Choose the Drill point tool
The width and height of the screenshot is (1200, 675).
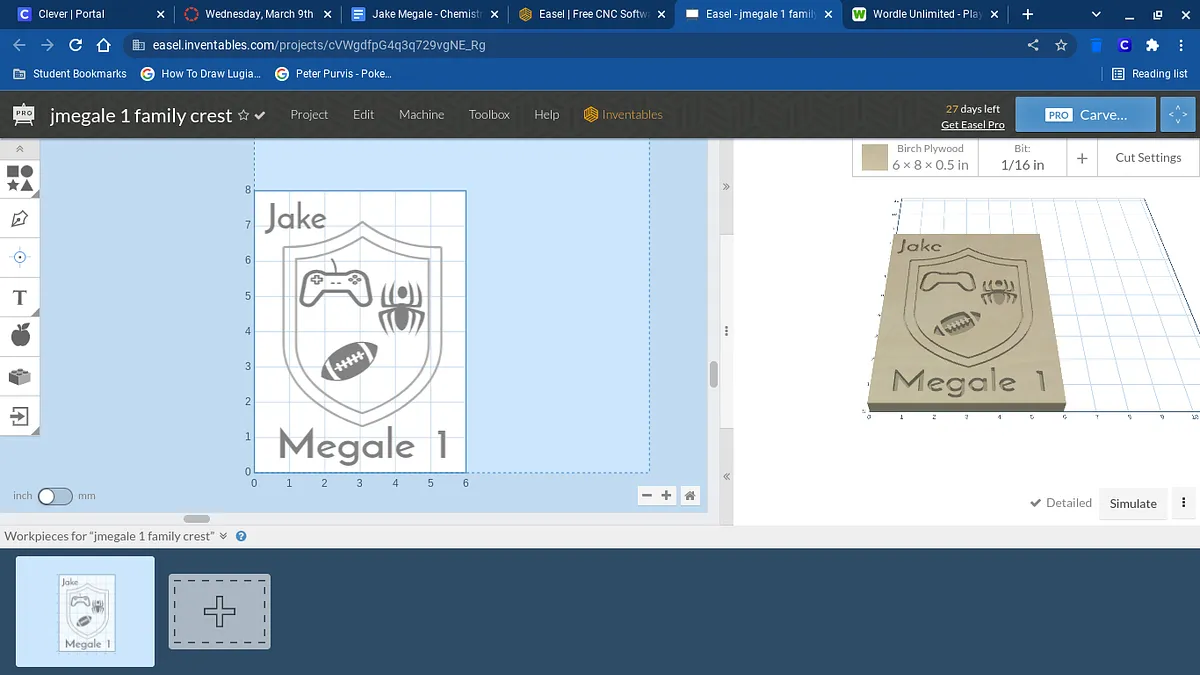click(20, 257)
